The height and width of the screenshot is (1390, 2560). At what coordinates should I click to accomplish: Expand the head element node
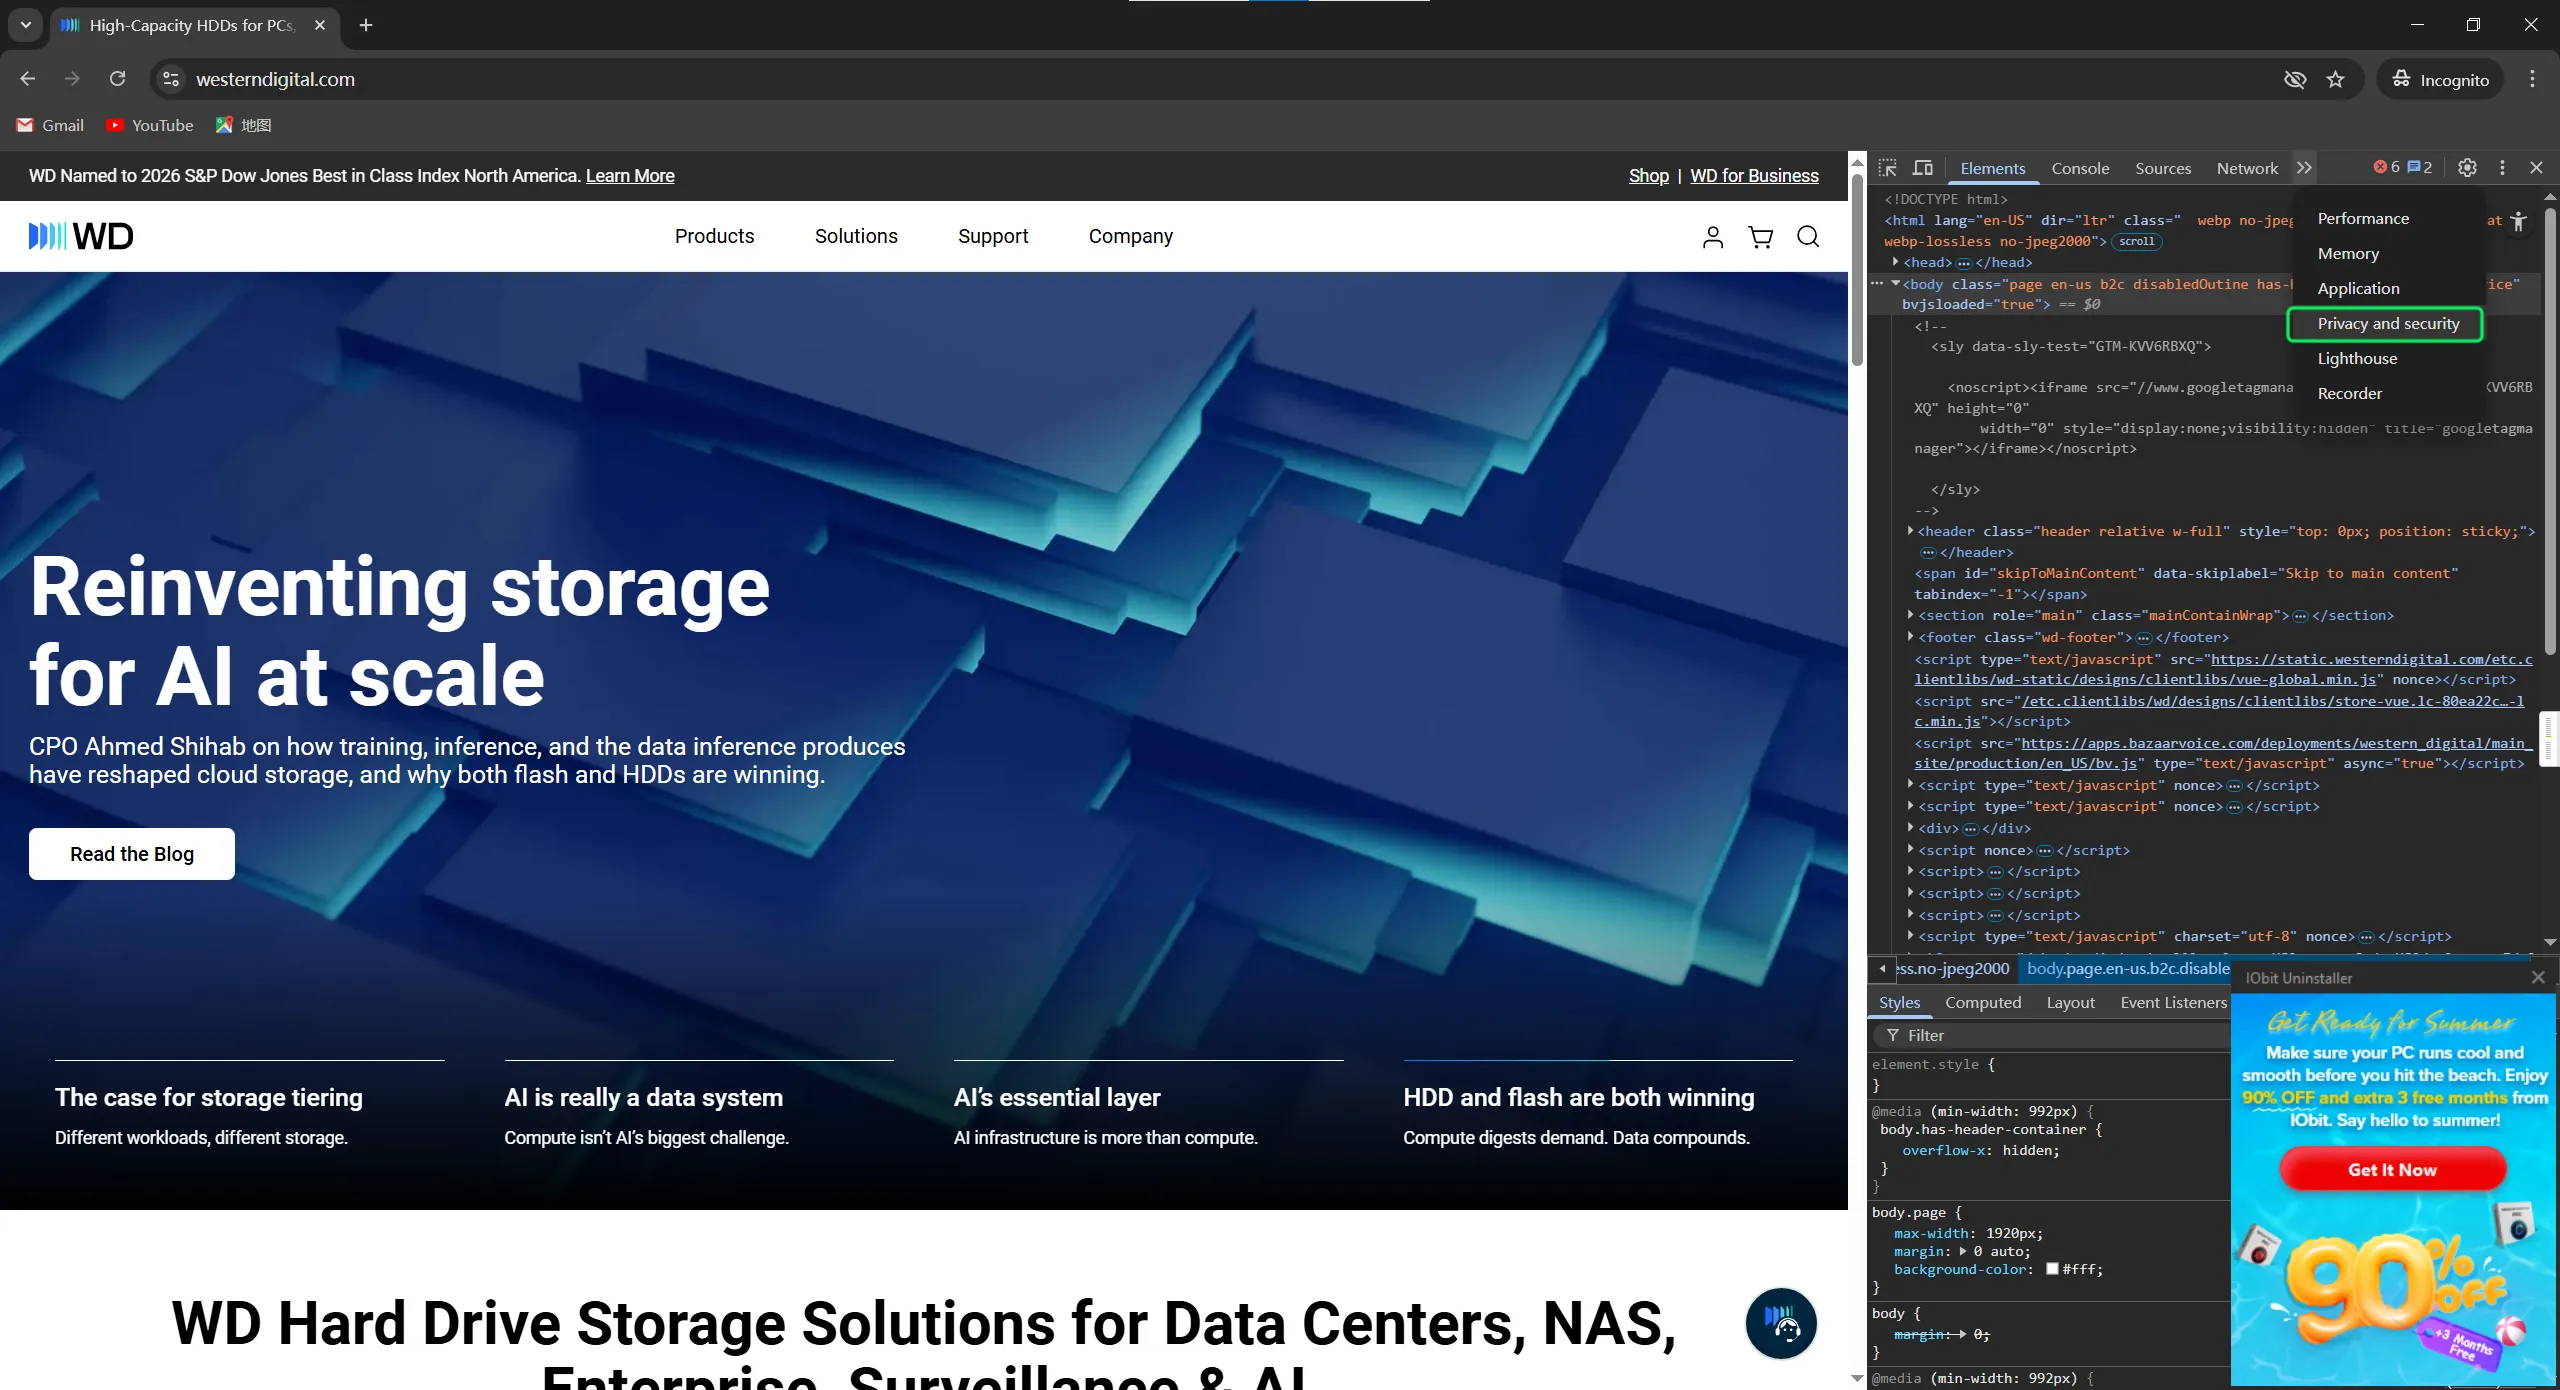pyautogui.click(x=1895, y=262)
